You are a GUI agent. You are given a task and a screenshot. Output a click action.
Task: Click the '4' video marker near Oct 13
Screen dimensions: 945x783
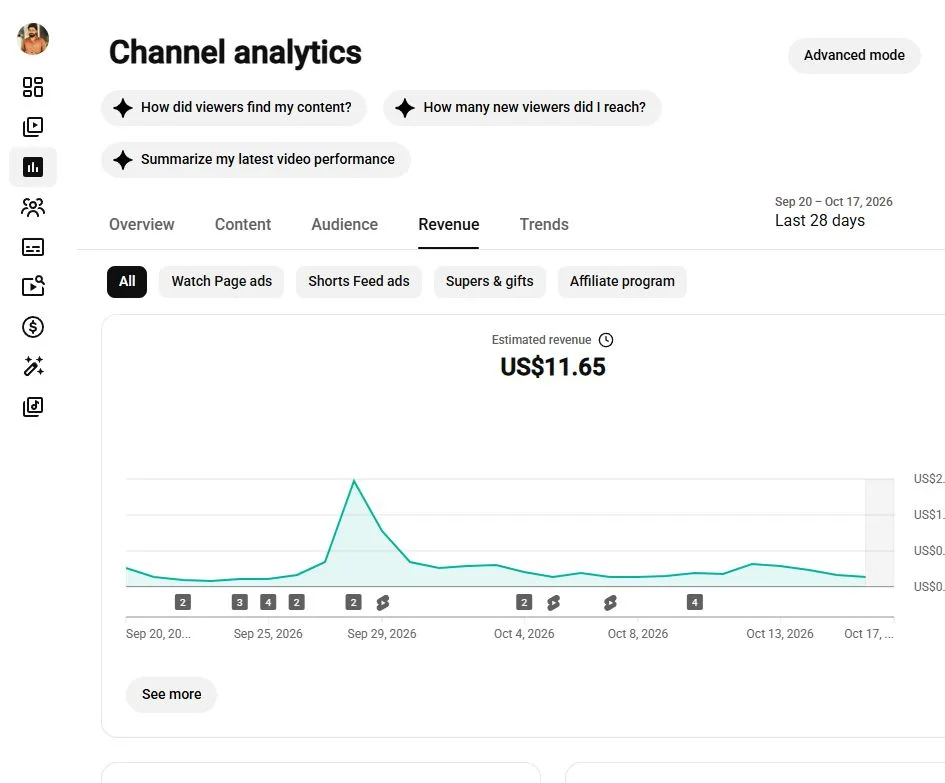[694, 602]
